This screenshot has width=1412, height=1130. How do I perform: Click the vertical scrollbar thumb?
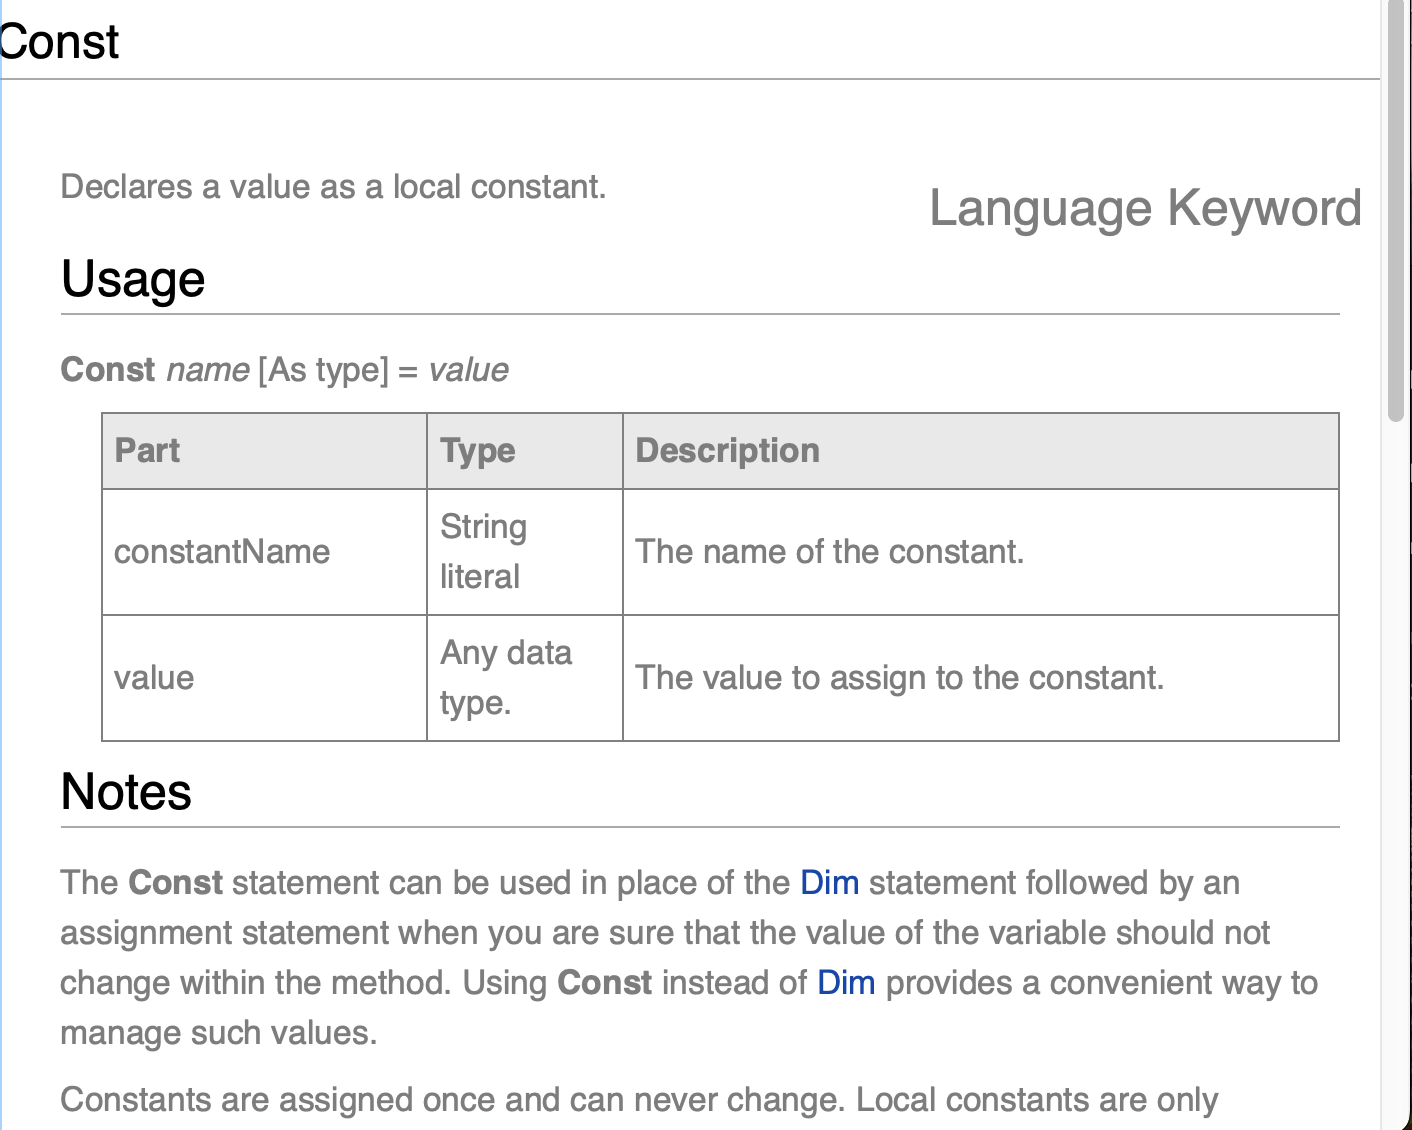coord(1396,210)
